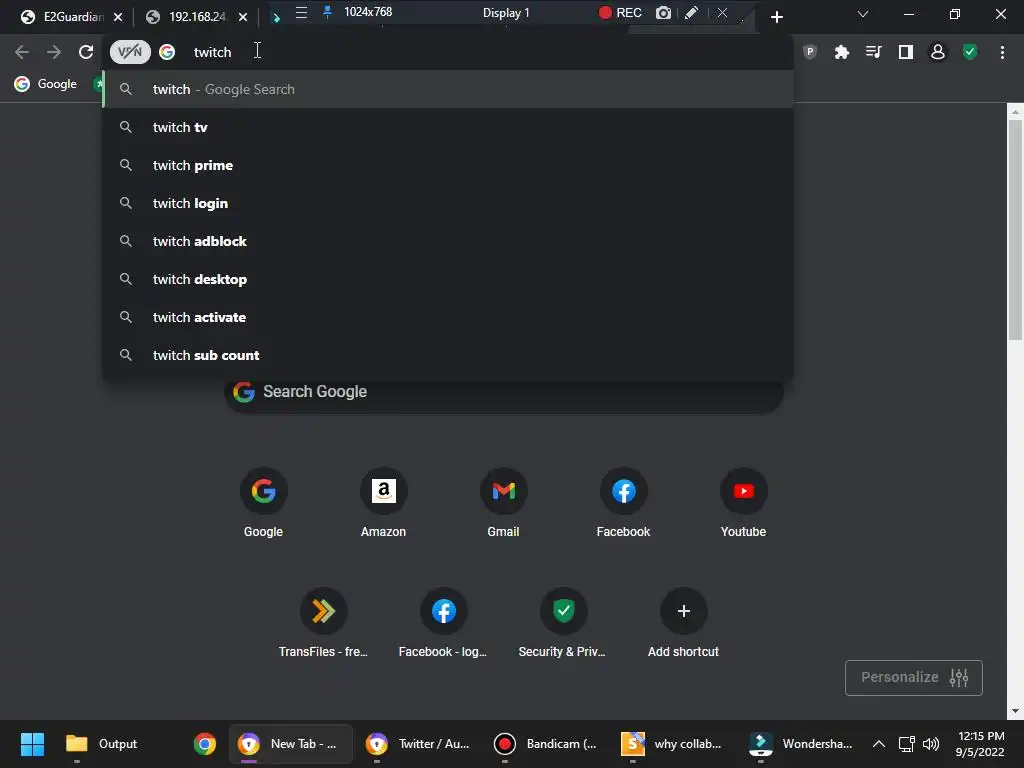Switch to Wondershare taskbar window
The image size is (1024, 768).
[x=801, y=744]
